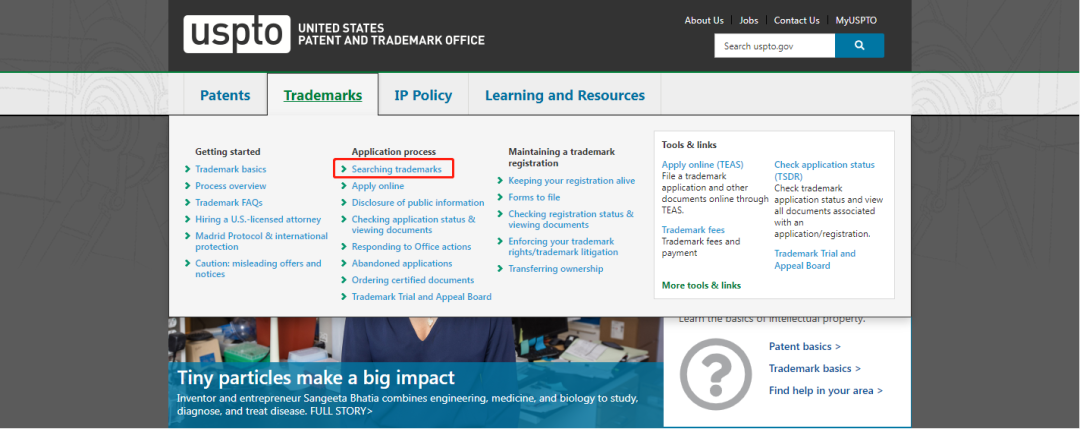Type in the Search uspto.gov field
Screen dimensions: 1080x429
tap(774, 46)
